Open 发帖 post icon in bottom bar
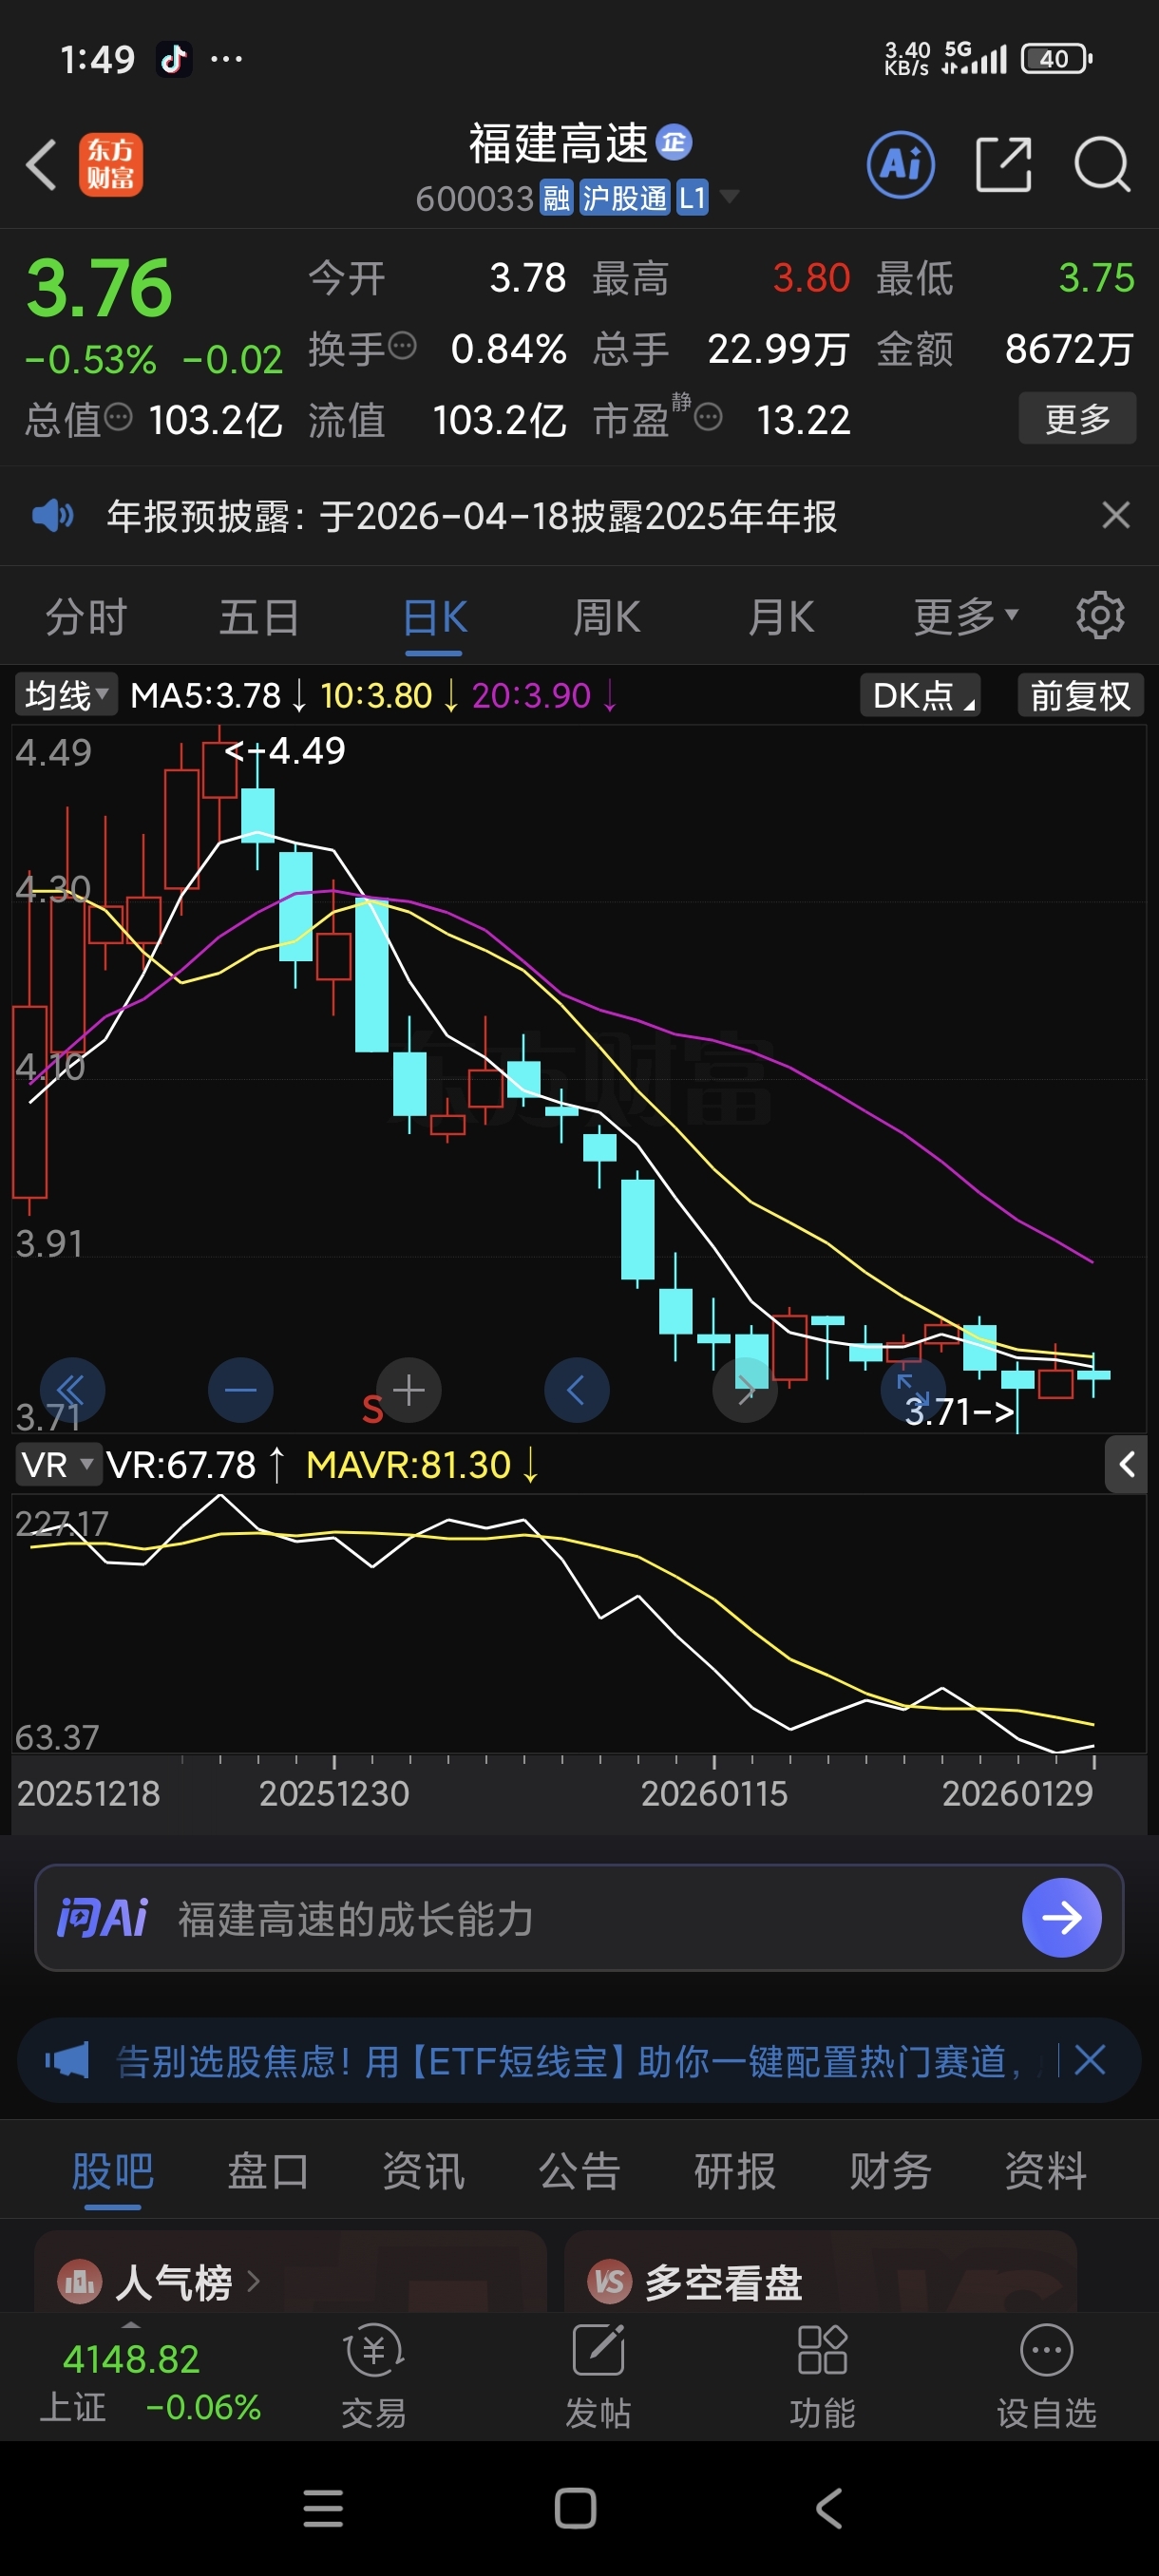This screenshot has height=2576, width=1159. 598,2376
